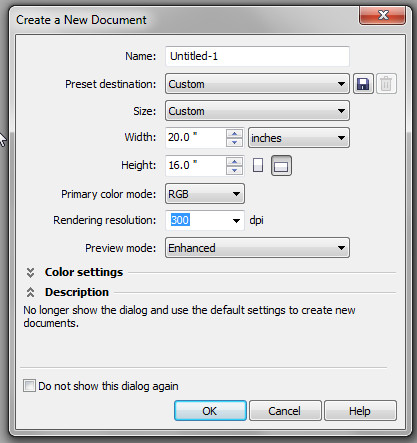
Task: Decrease Height with down arrow
Action: [235, 170]
